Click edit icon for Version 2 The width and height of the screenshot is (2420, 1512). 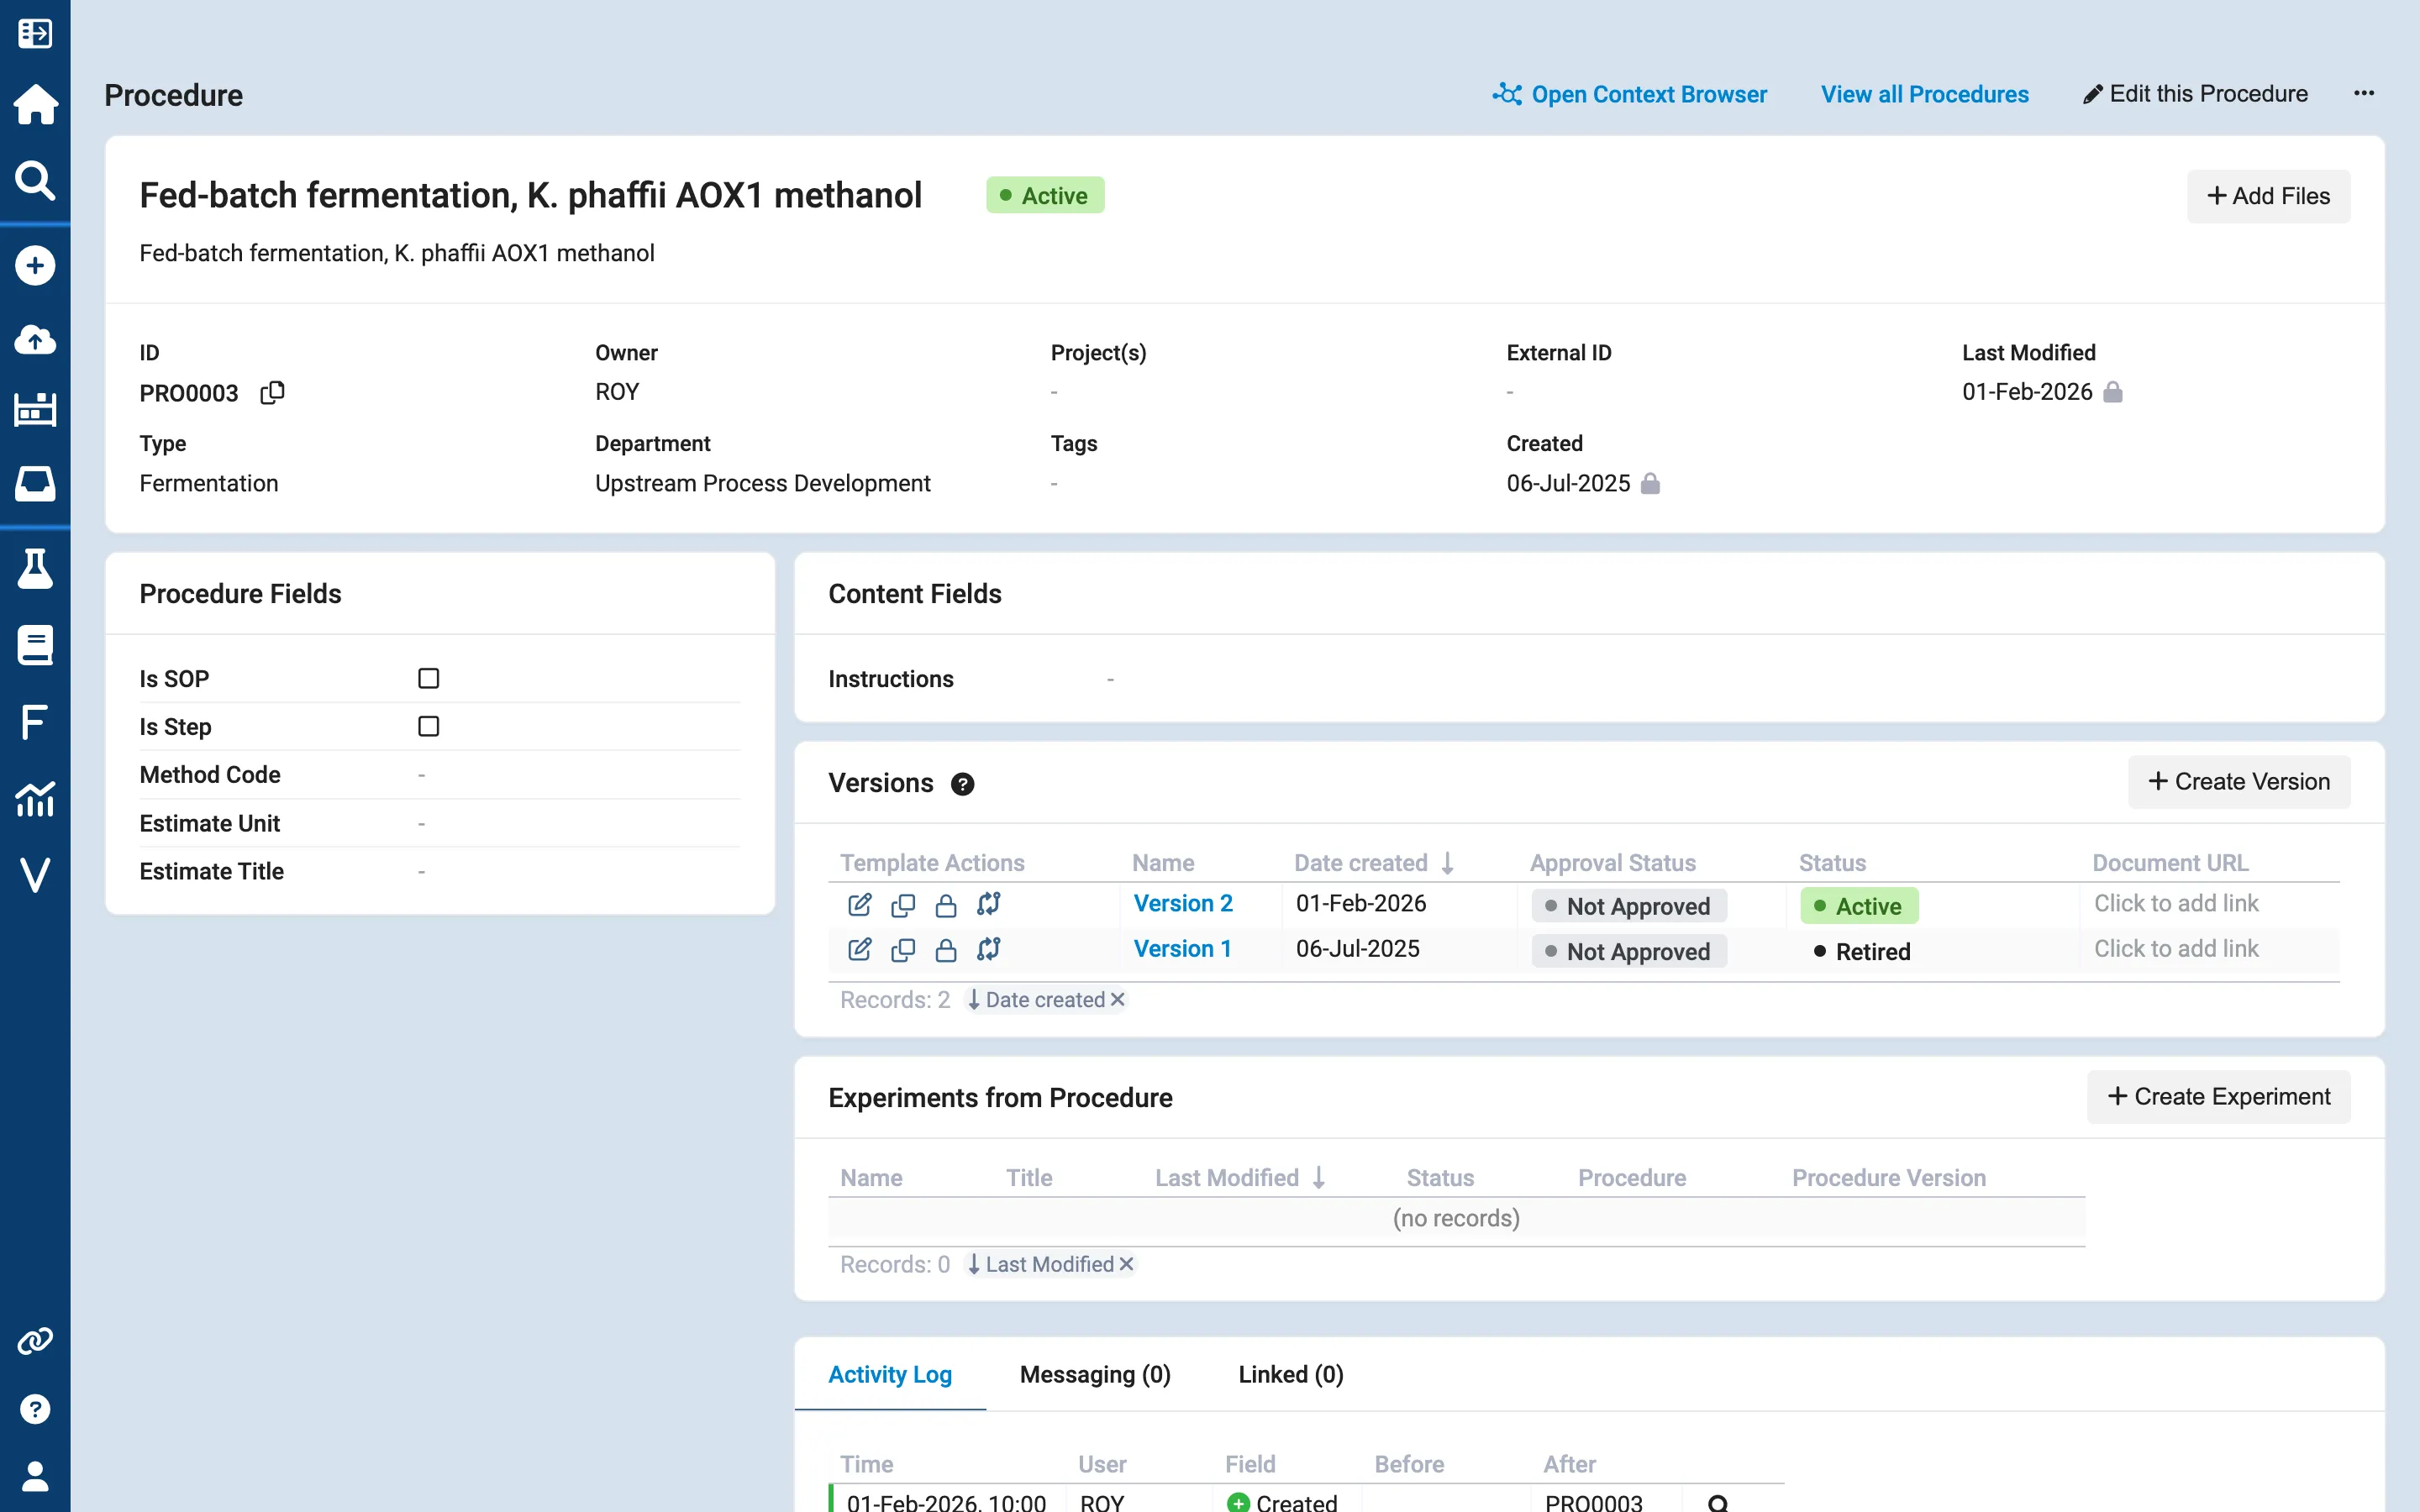[x=859, y=904]
